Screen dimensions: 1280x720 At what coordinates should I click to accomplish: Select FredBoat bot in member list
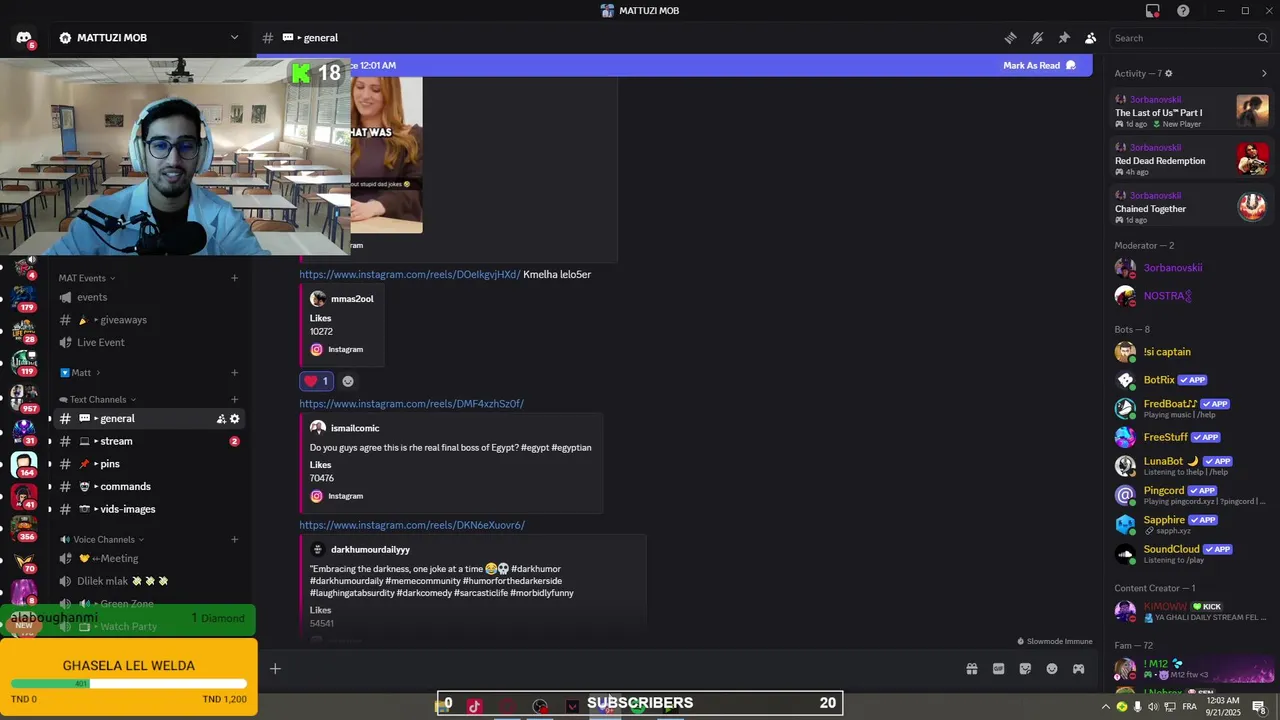coord(1191,408)
